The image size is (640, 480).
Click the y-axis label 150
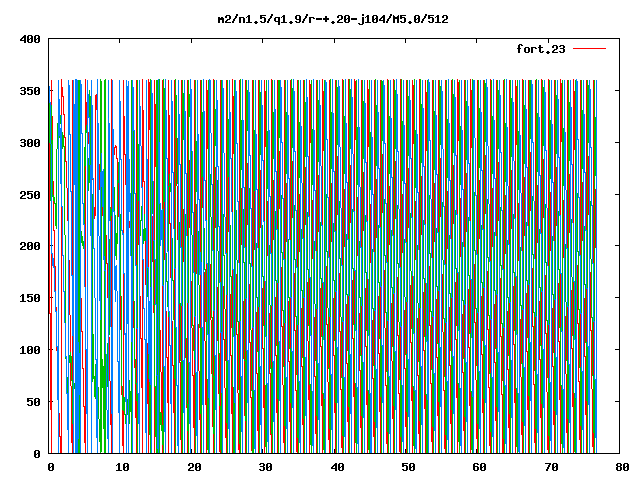(x=30, y=298)
